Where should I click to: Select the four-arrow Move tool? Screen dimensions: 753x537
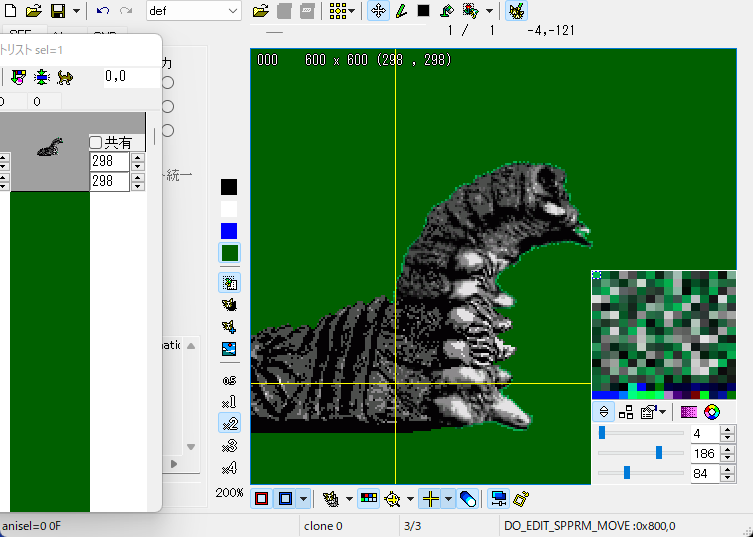tap(378, 11)
